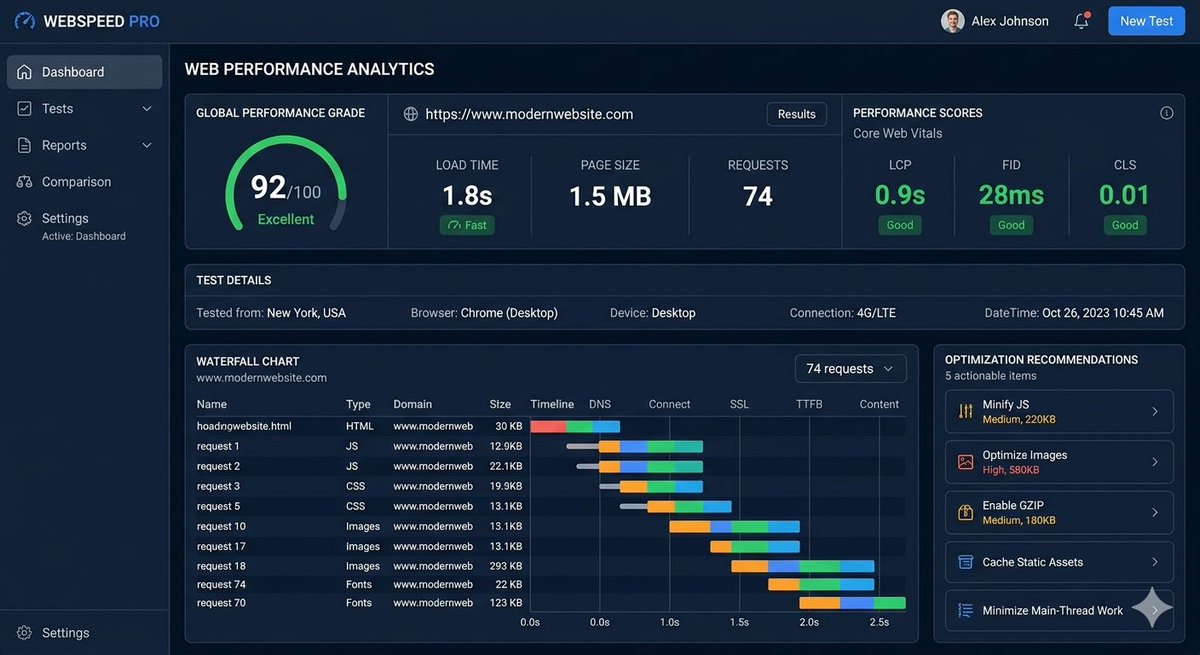
Task: Select the request 10 row name
Action: (x=221, y=526)
